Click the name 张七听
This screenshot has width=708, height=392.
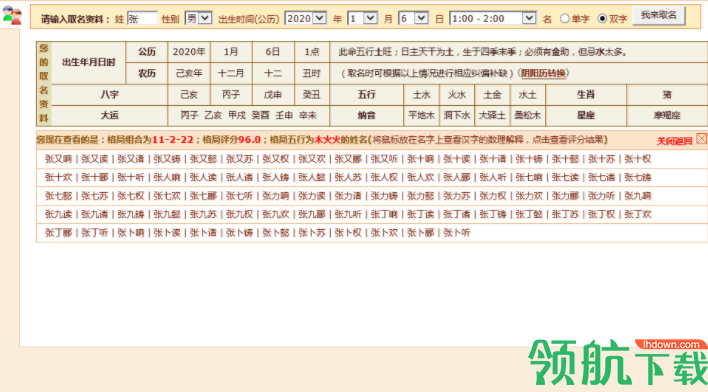239,196
